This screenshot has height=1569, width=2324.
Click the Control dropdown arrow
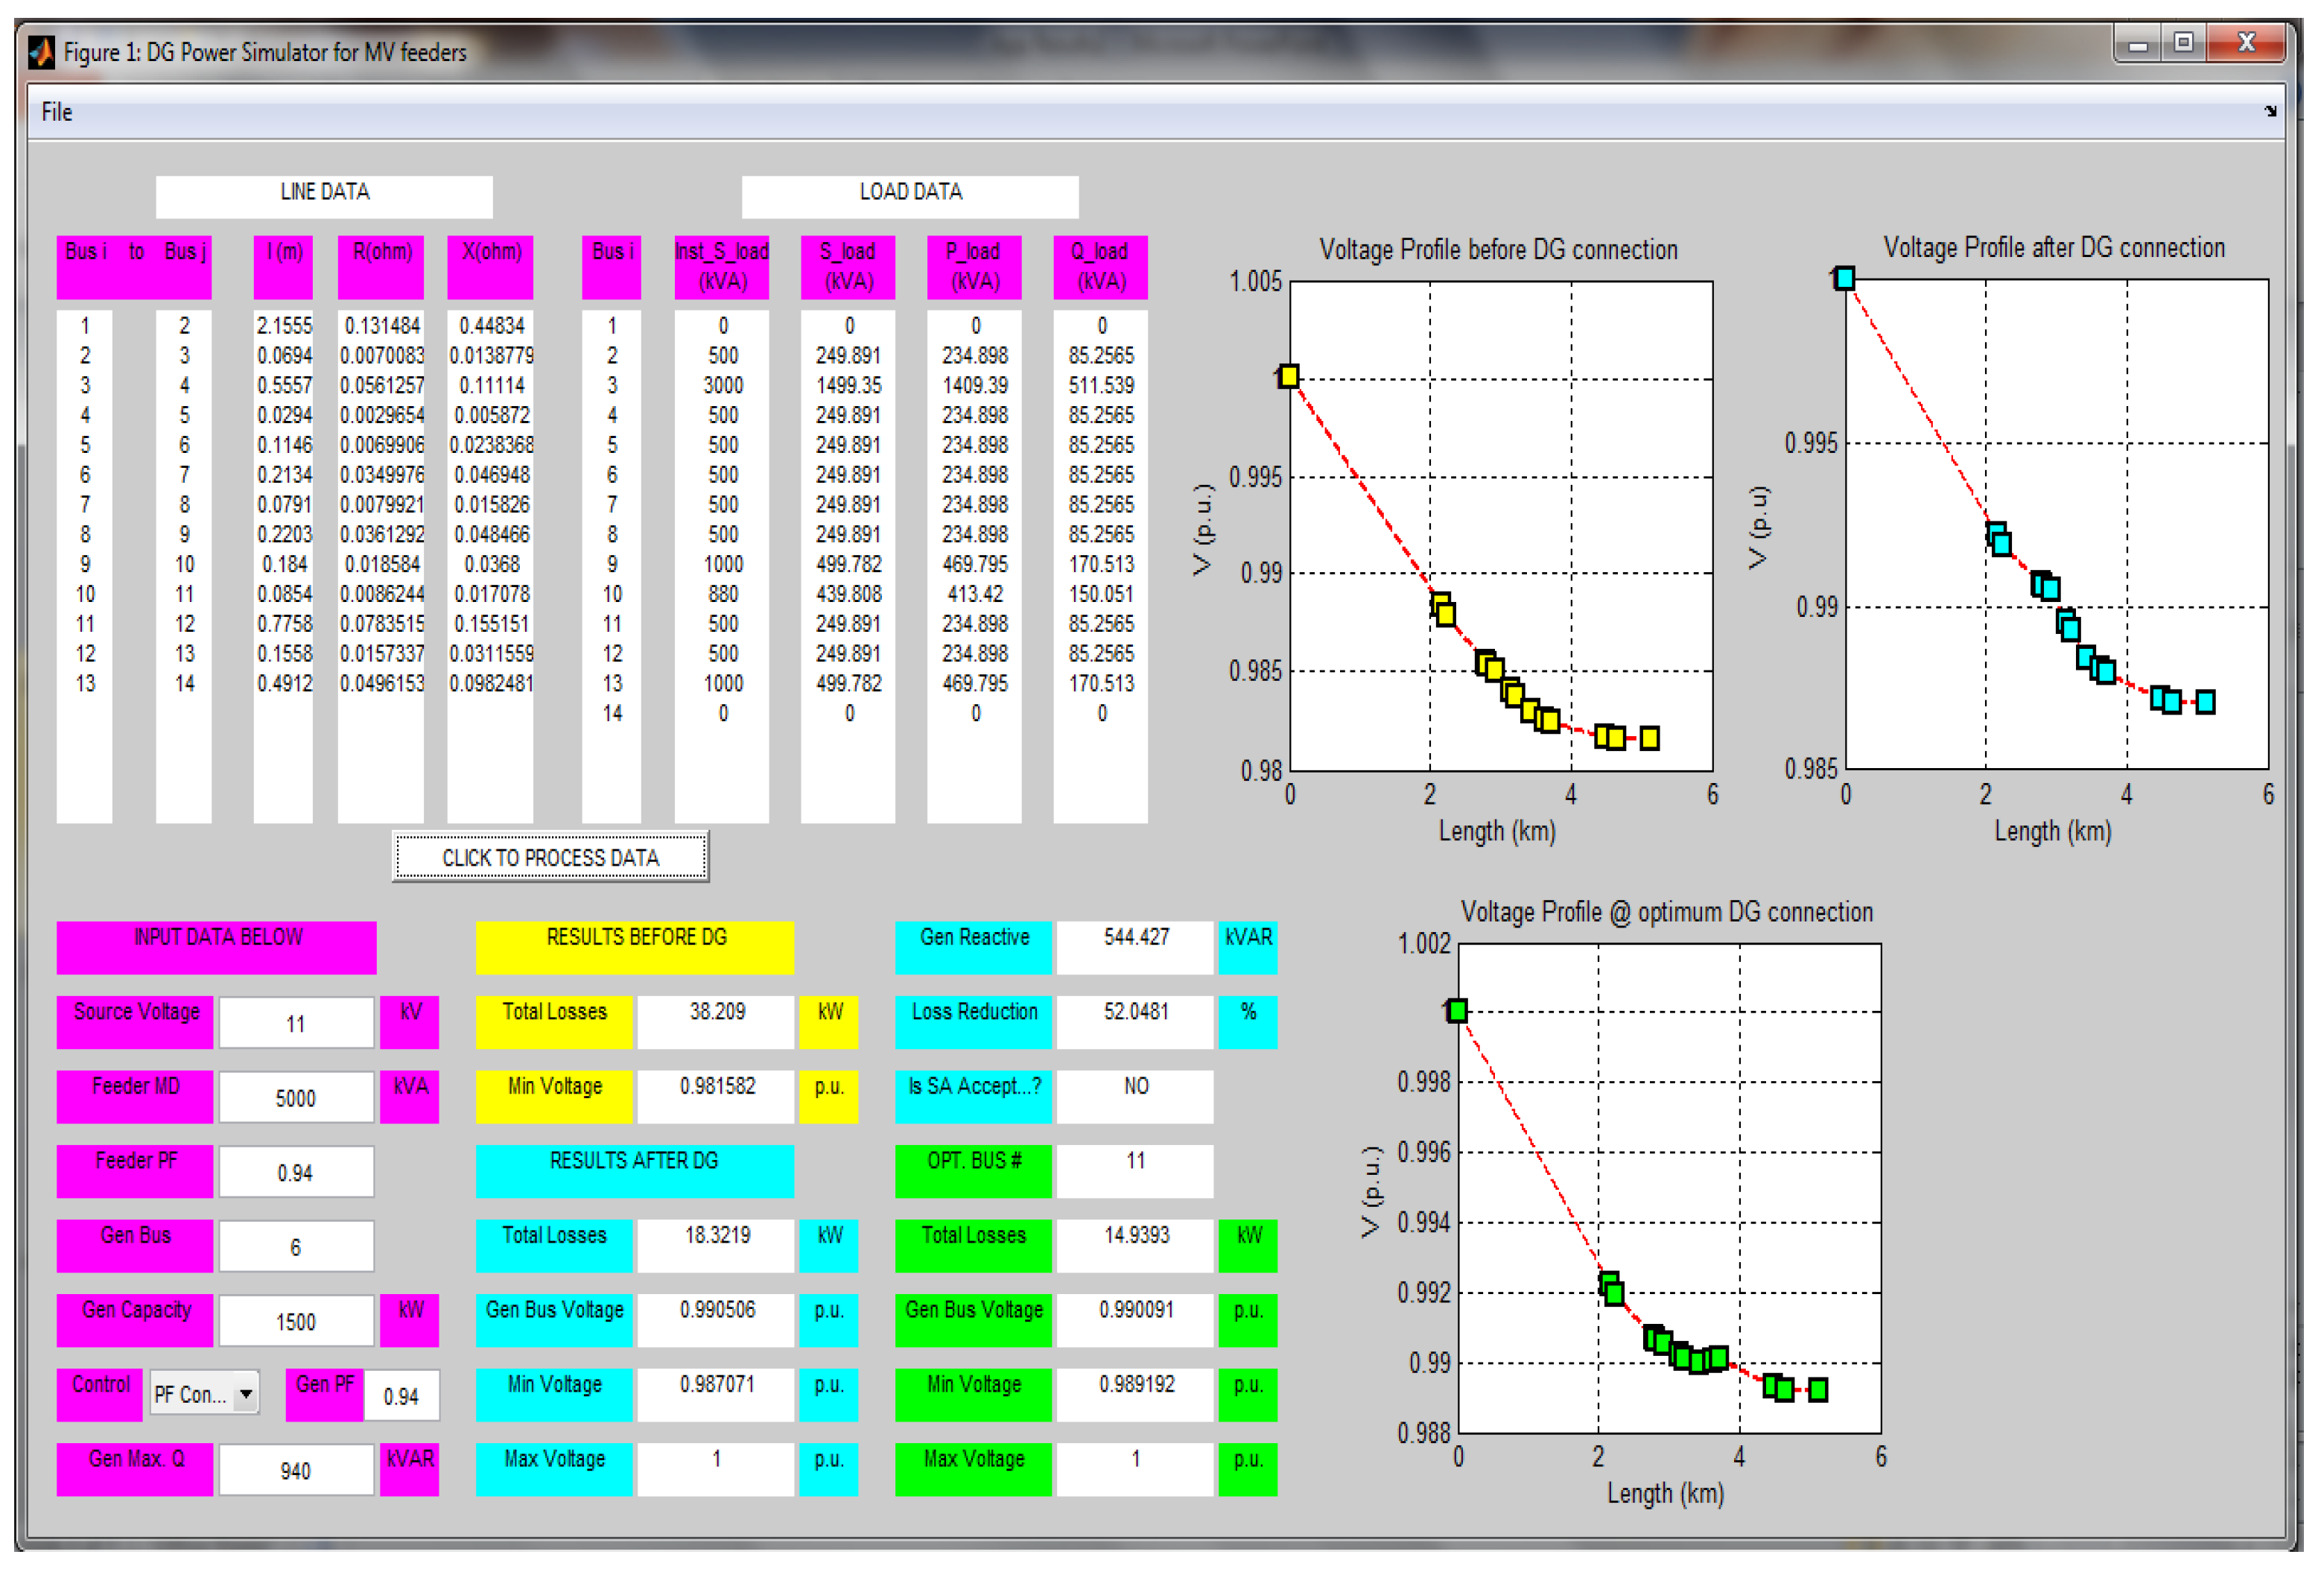(245, 1394)
